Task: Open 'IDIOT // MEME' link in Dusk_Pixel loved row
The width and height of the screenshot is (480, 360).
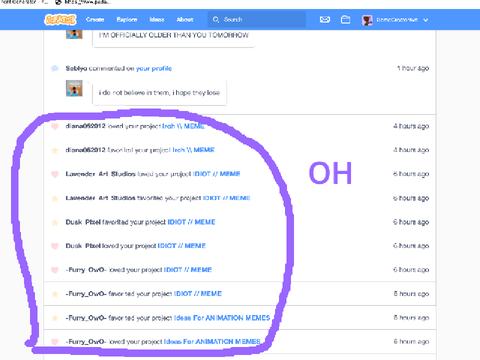Action: [x=182, y=246]
